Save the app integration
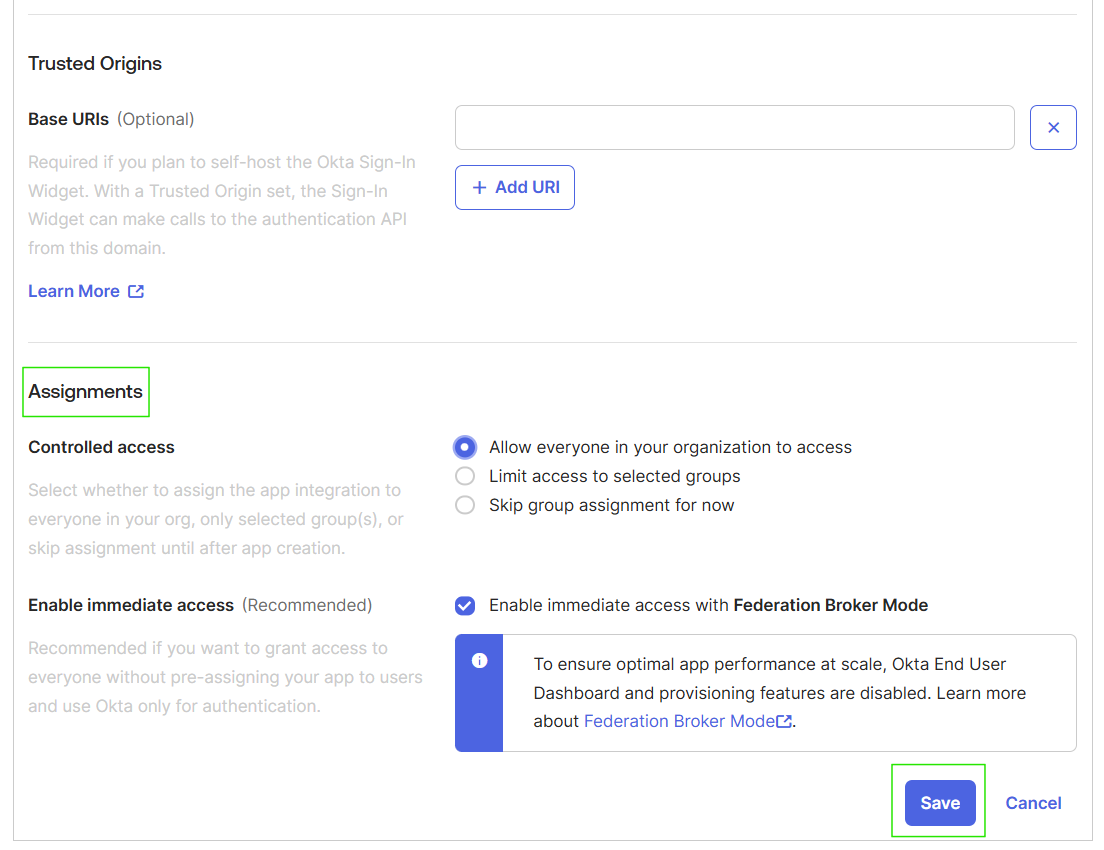Image resolution: width=1104 pixels, height=850 pixels. 940,803
